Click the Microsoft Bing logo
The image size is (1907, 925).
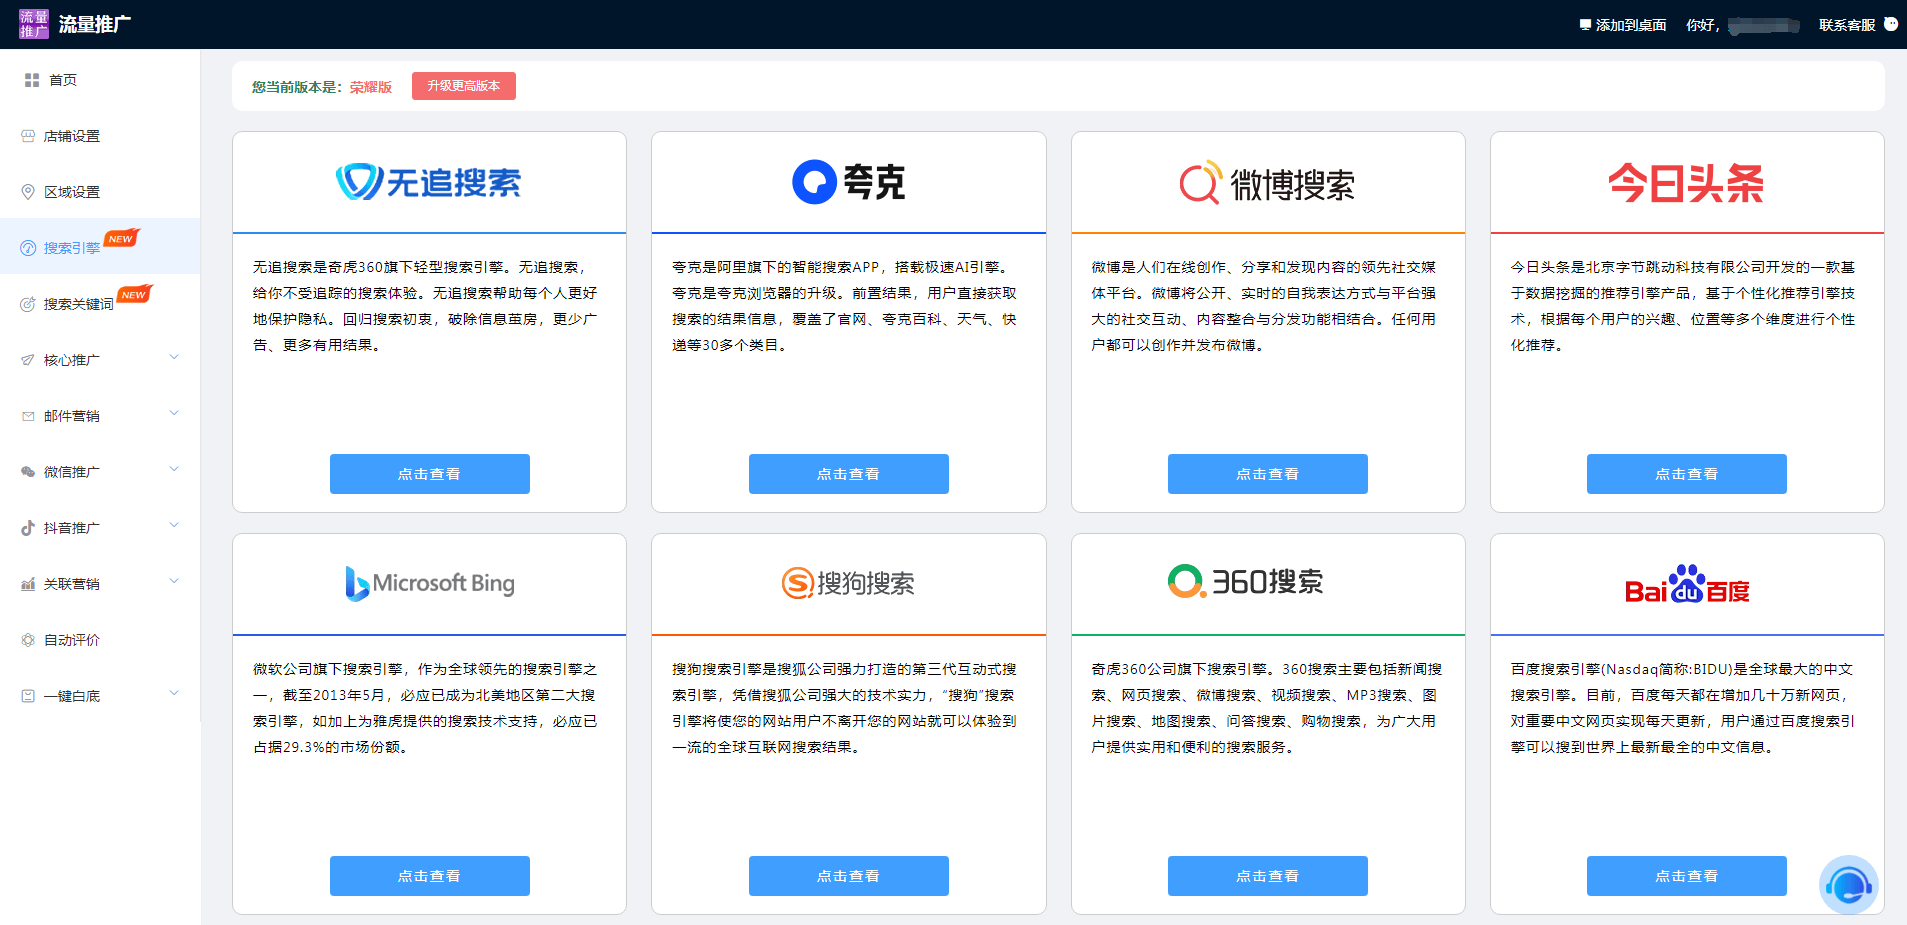(429, 583)
